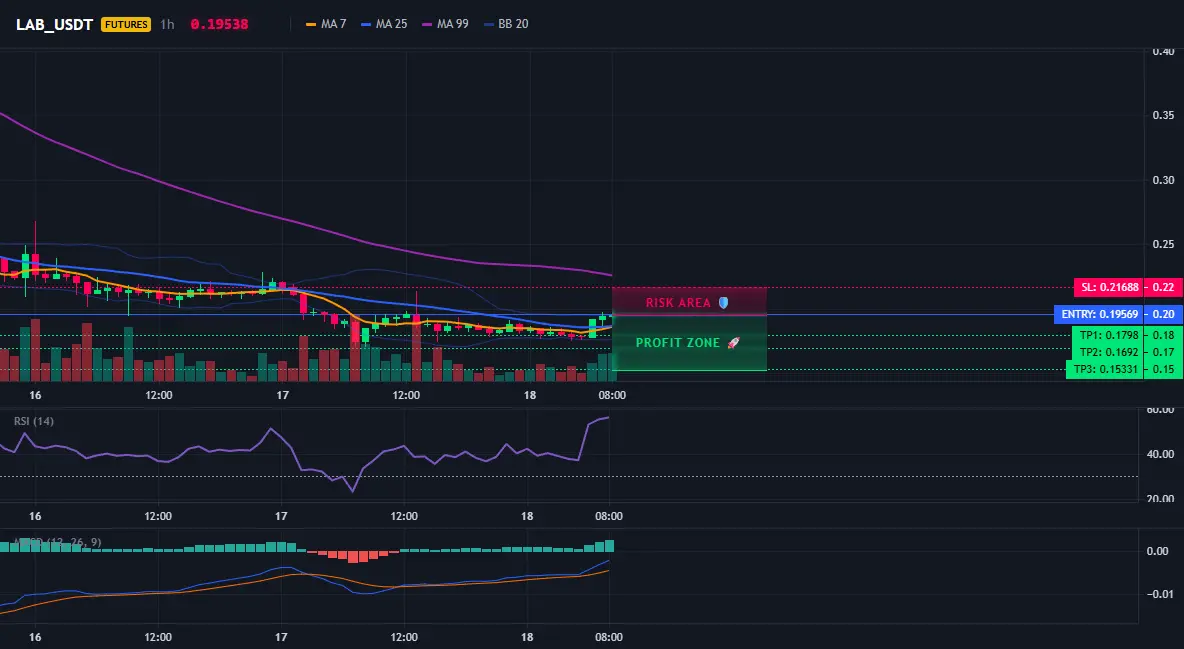Image resolution: width=1184 pixels, height=649 pixels.
Task: Click the LAB_USDT symbol name
Action: [x=54, y=24]
